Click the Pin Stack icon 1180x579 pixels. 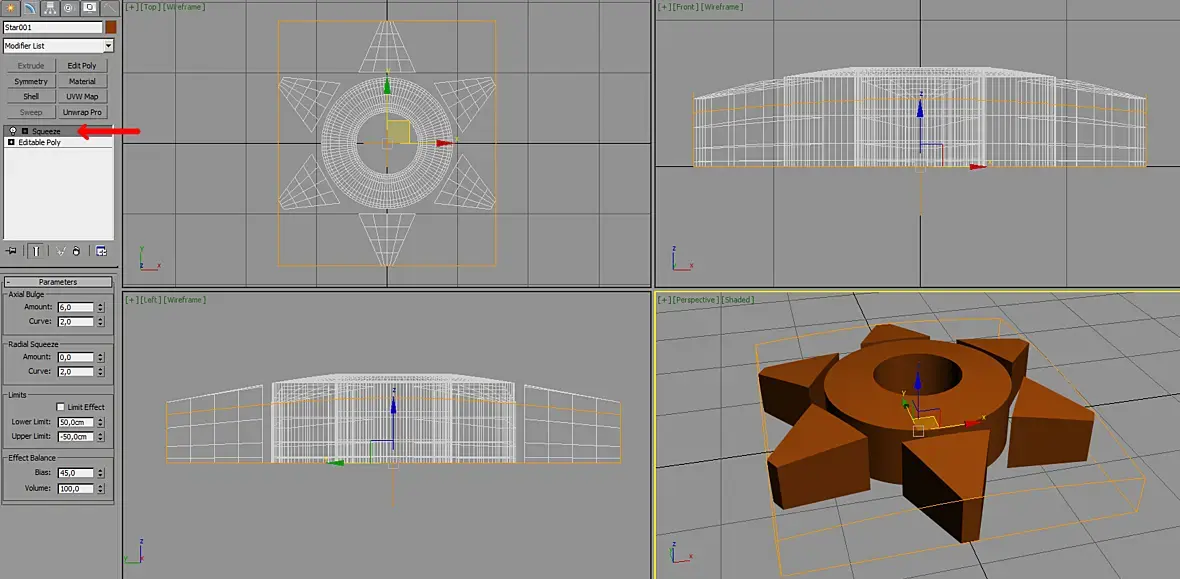point(11,251)
